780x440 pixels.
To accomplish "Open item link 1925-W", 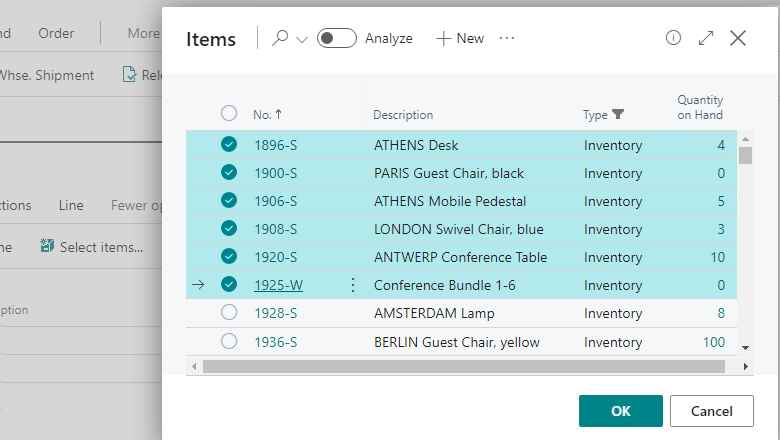I will coord(278,285).
